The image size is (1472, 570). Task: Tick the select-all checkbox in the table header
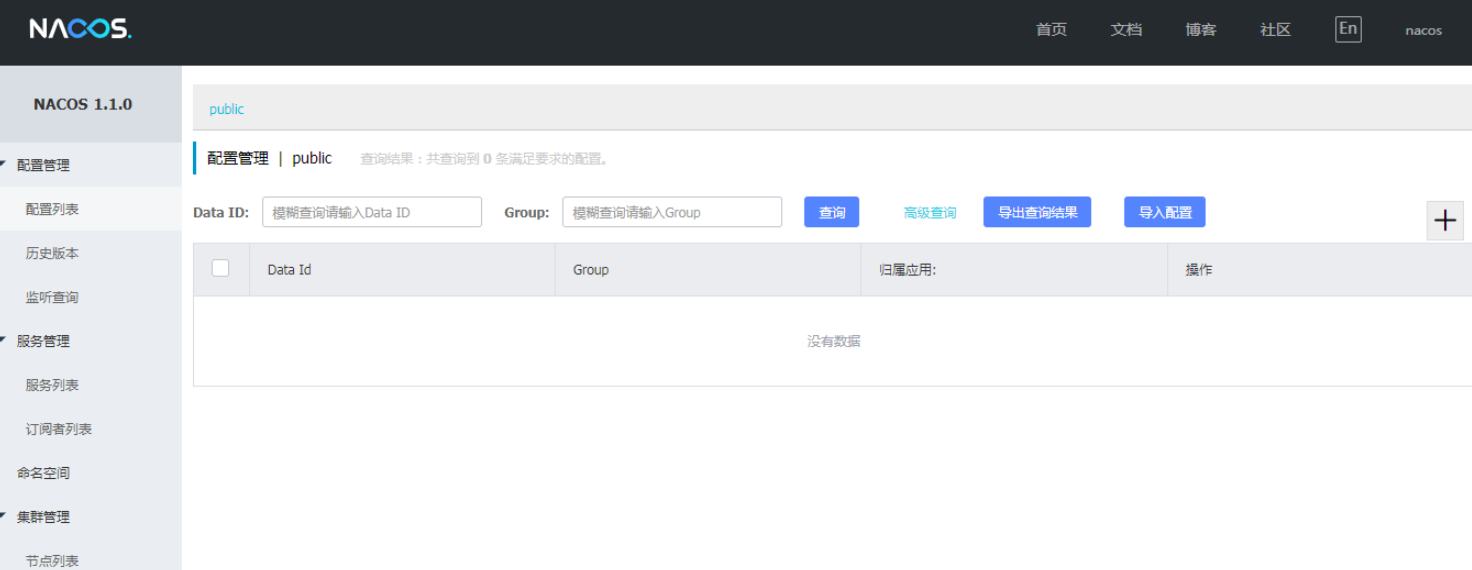221,268
